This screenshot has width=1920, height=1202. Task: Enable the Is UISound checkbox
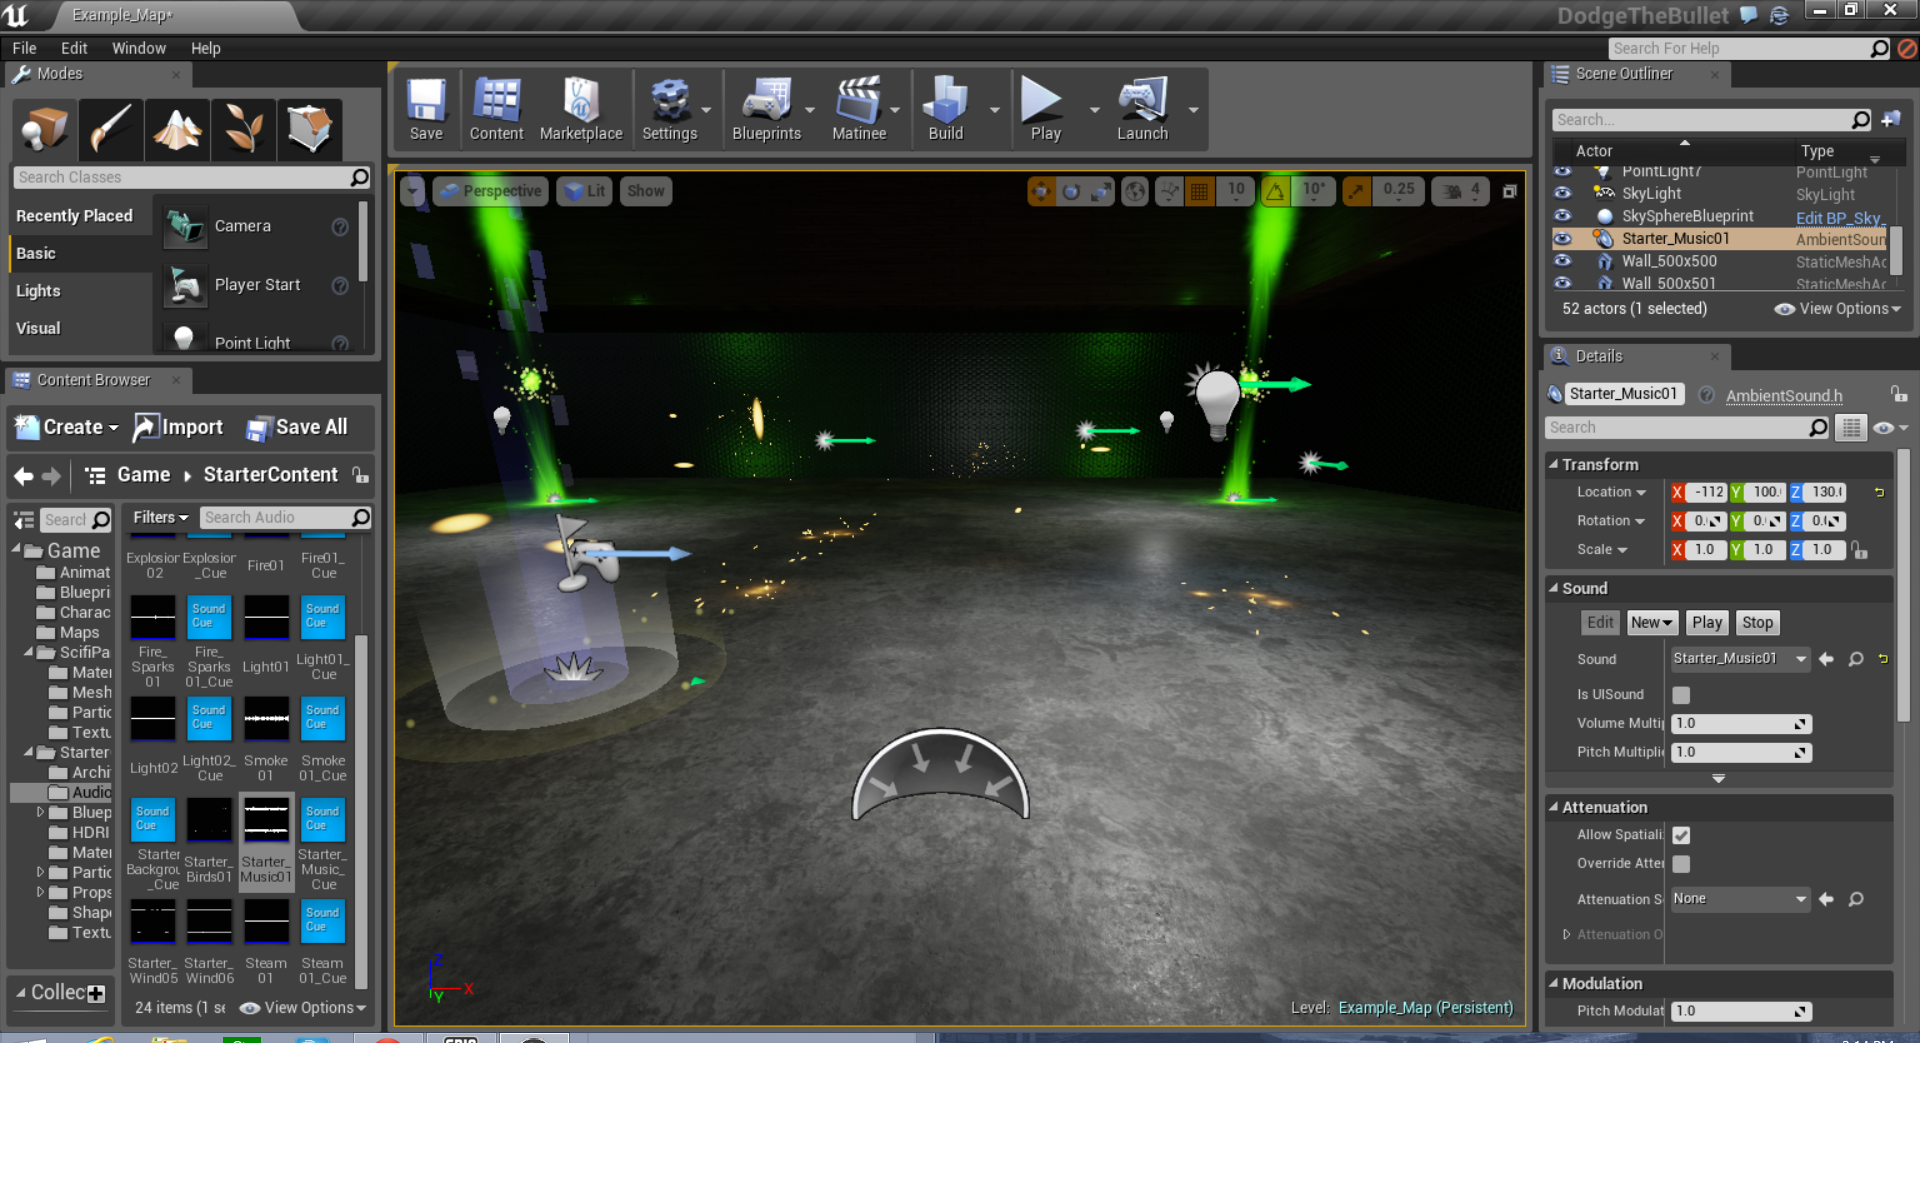point(1681,695)
